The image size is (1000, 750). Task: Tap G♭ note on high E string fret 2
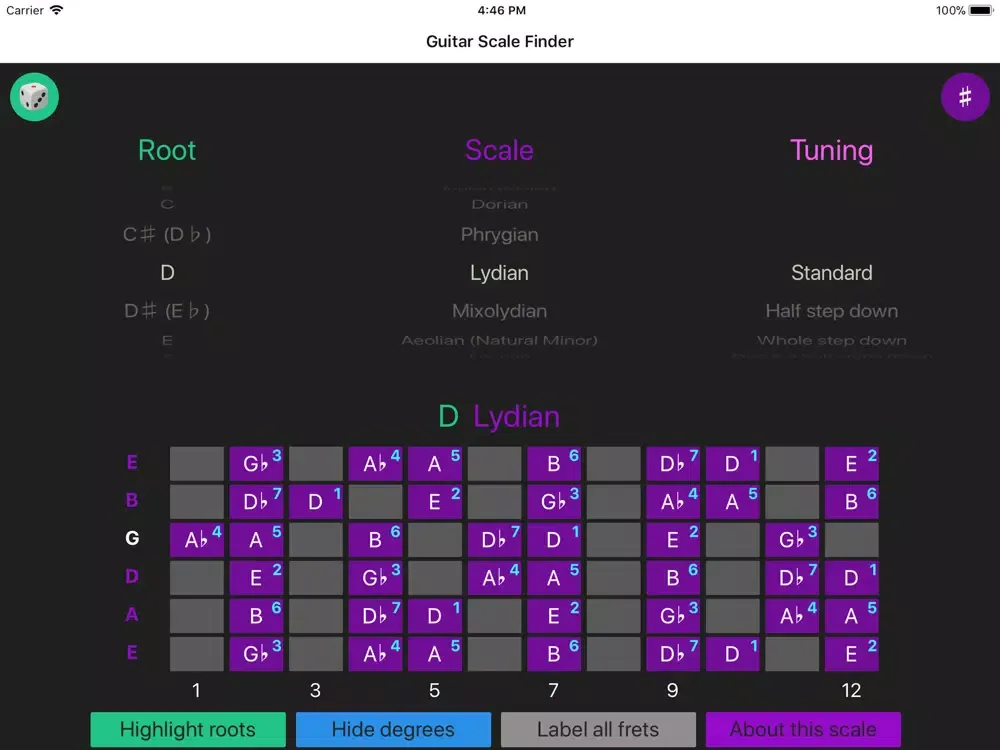pyautogui.click(x=256, y=464)
